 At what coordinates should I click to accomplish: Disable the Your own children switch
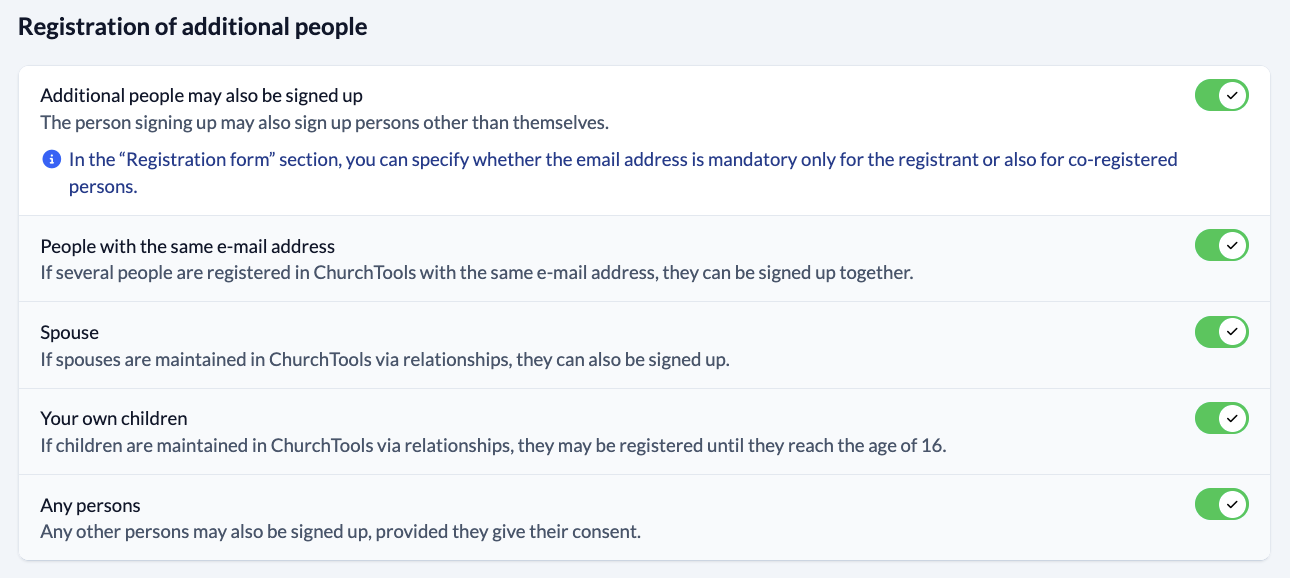[x=1221, y=418]
